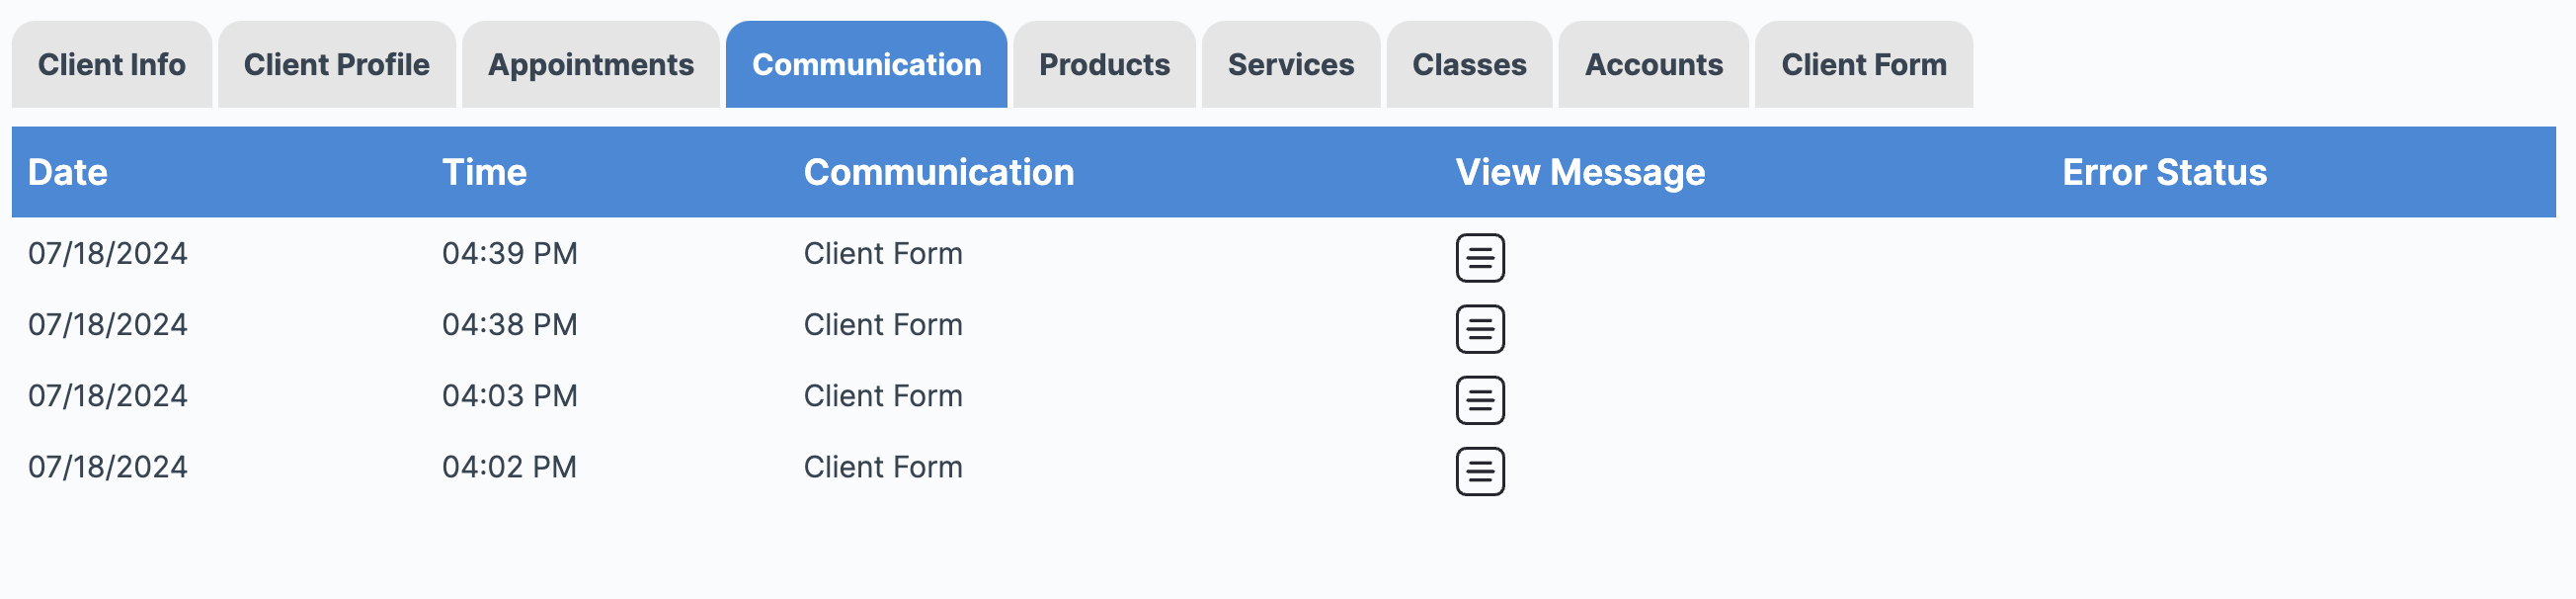This screenshot has width=2576, height=599.
Task: Open the Products tab
Action: coord(1104,64)
